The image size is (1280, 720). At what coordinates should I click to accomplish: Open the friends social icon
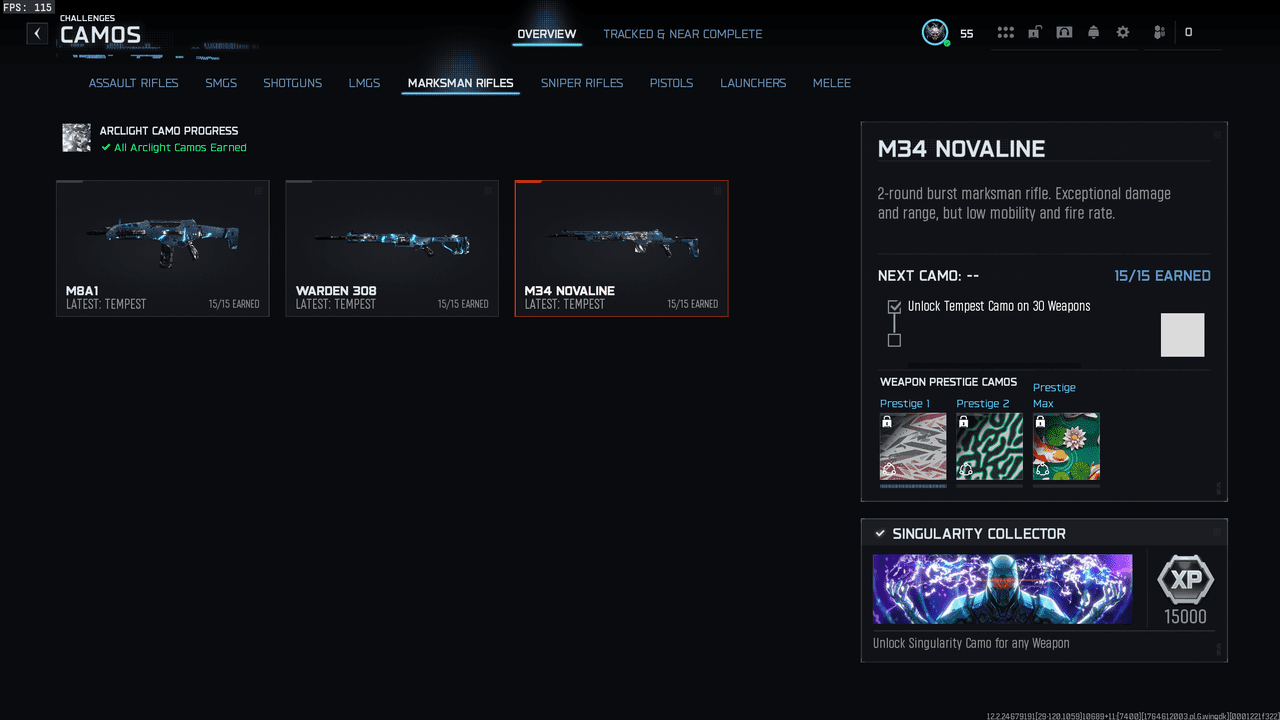tap(1159, 33)
